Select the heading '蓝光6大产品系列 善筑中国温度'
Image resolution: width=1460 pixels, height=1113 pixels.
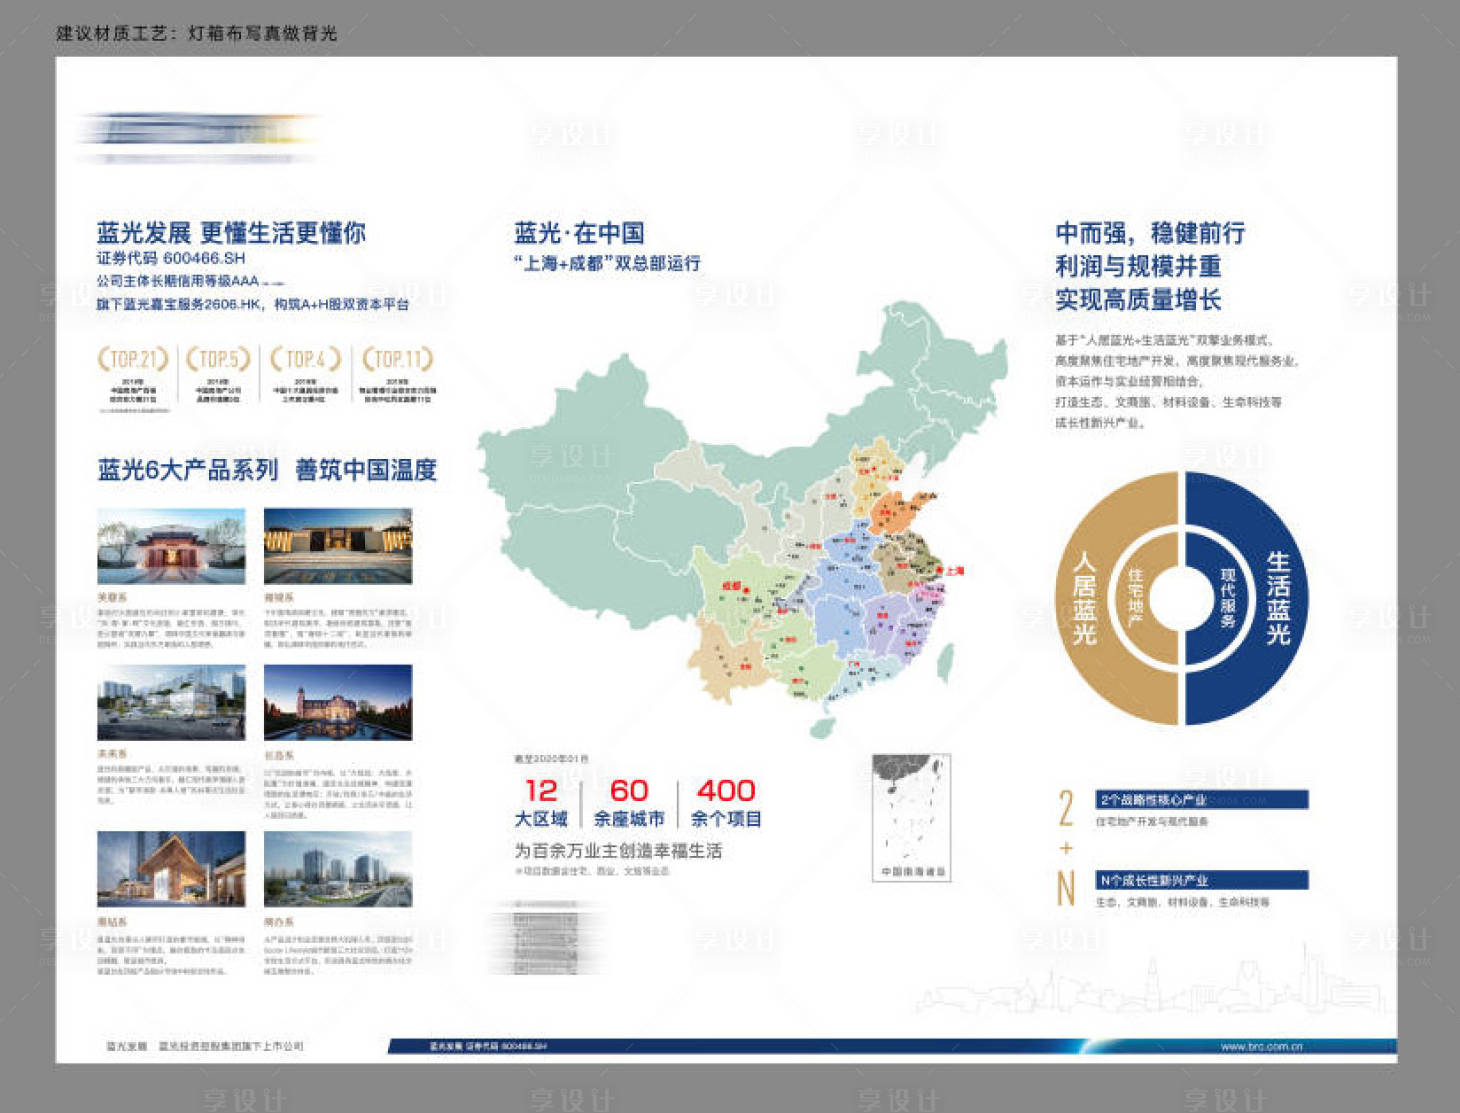point(267,470)
